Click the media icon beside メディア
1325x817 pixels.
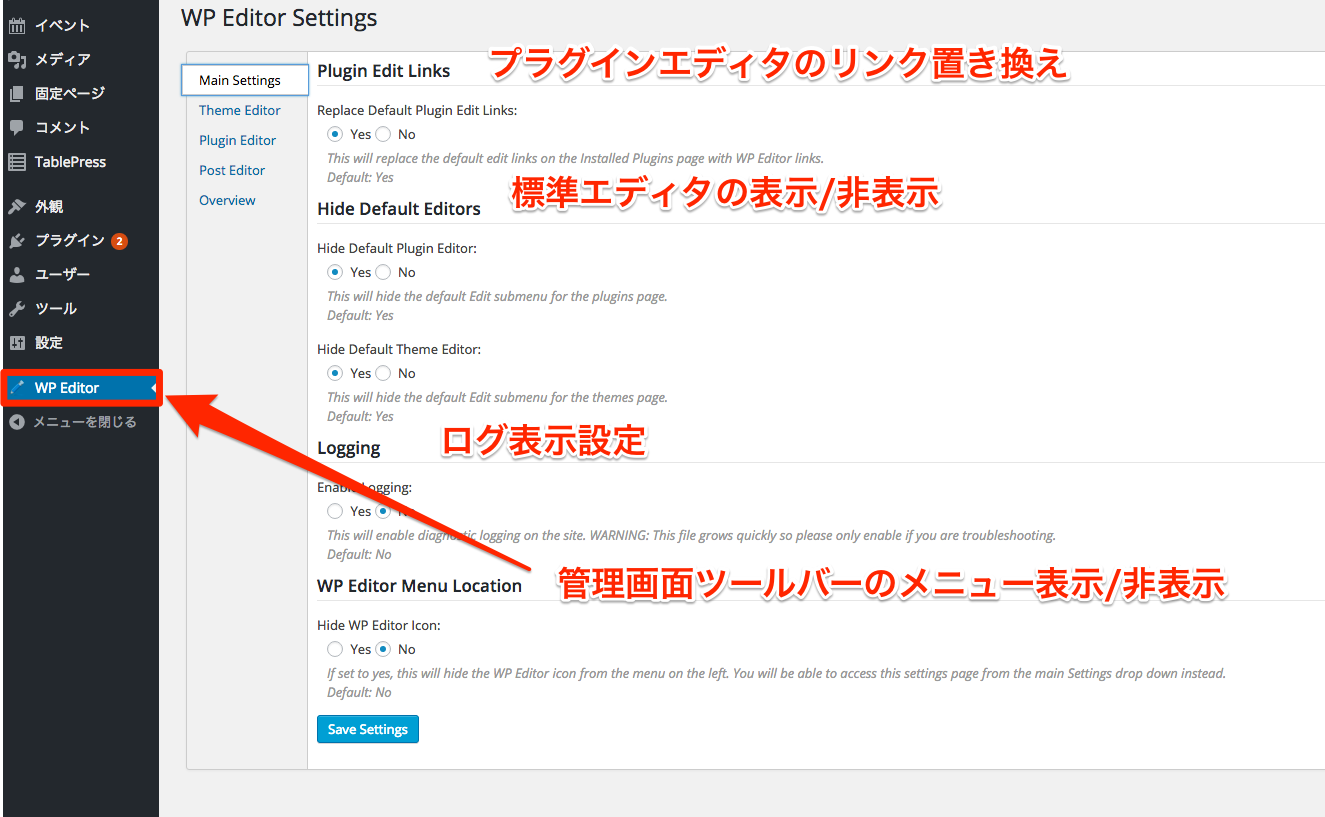(17, 60)
